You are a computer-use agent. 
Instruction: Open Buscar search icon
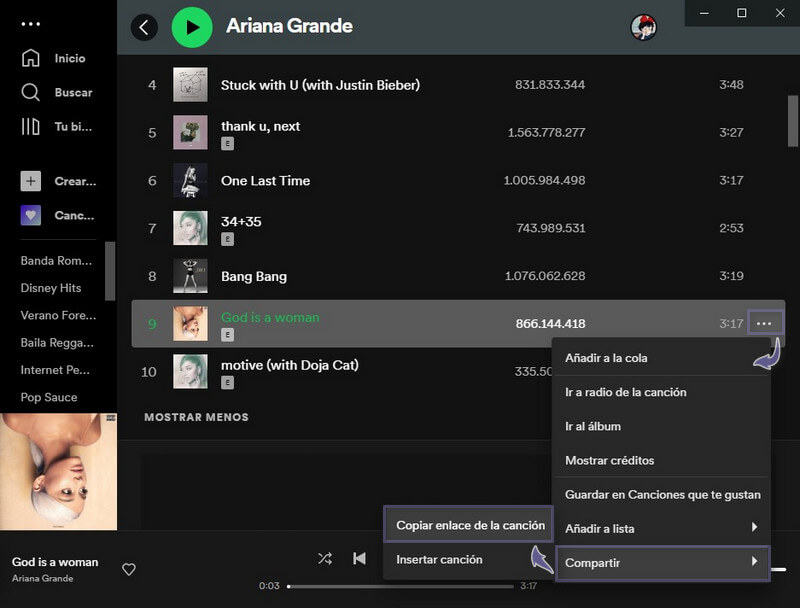point(31,92)
